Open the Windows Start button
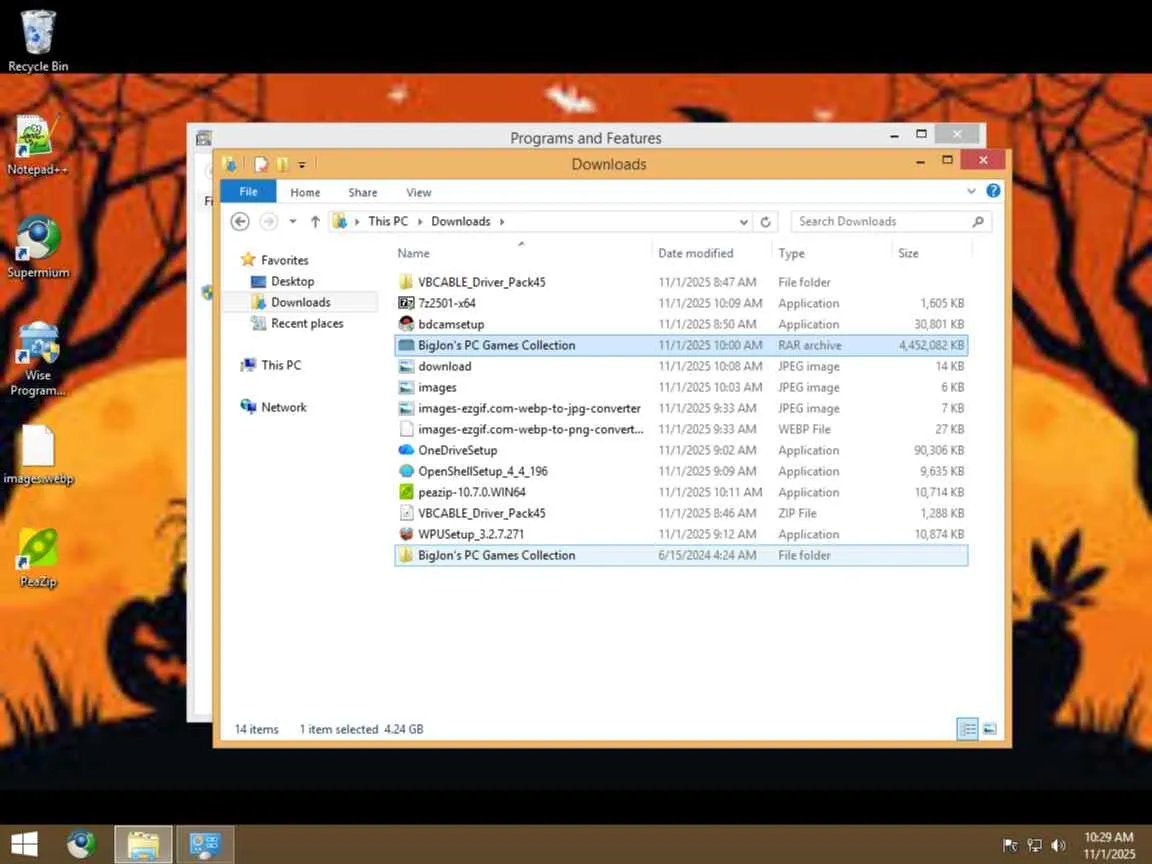This screenshot has height=864, width=1152. click(x=24, y=844)
